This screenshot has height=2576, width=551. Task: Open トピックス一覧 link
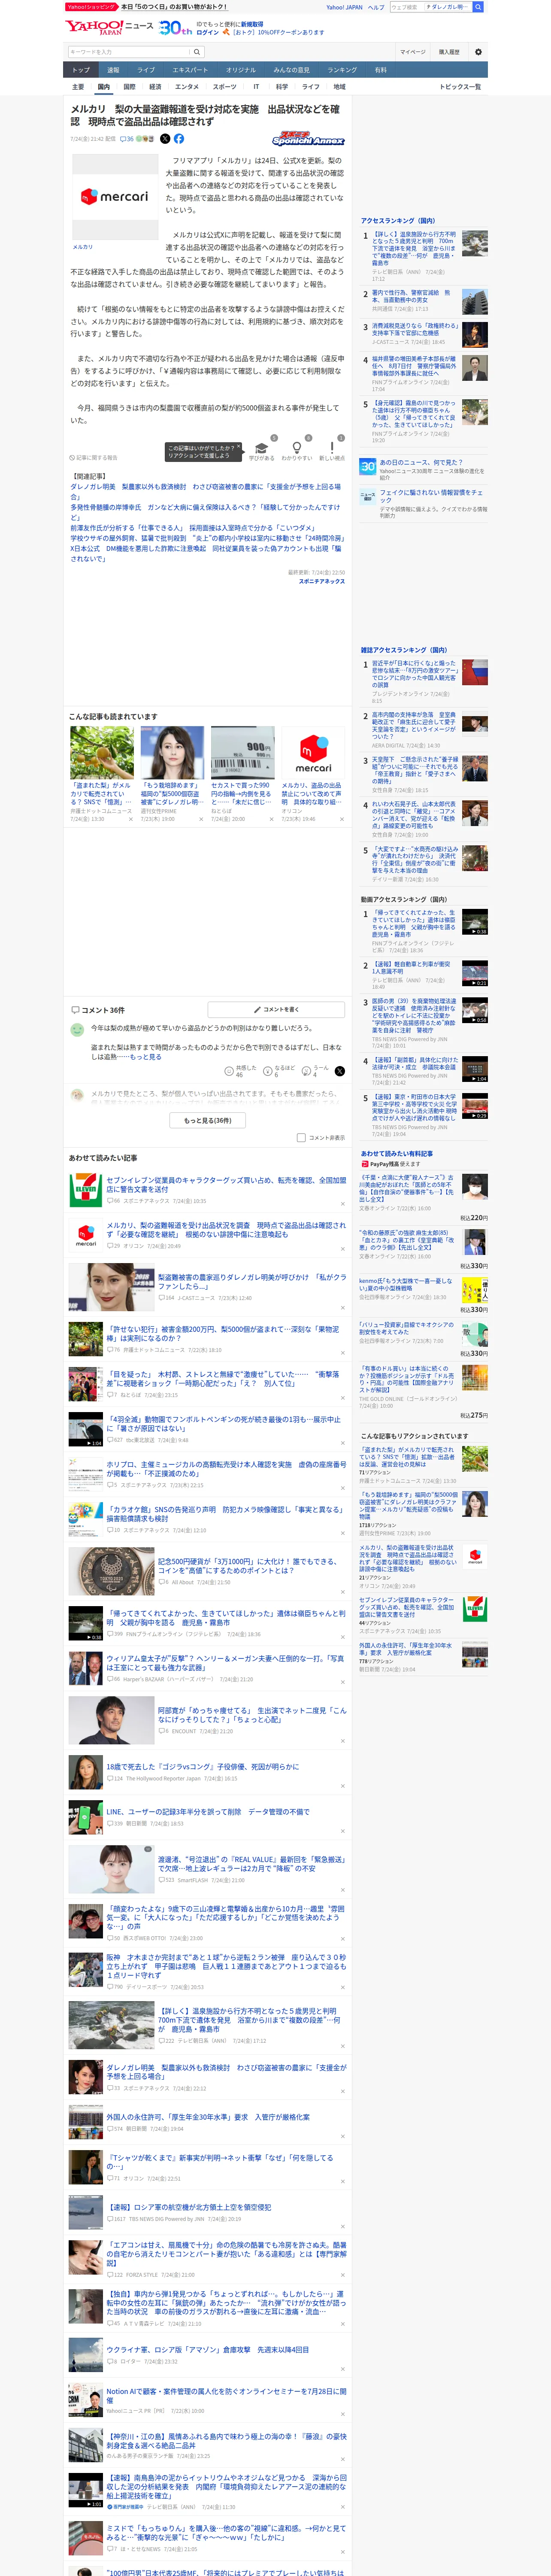(460, 87)
